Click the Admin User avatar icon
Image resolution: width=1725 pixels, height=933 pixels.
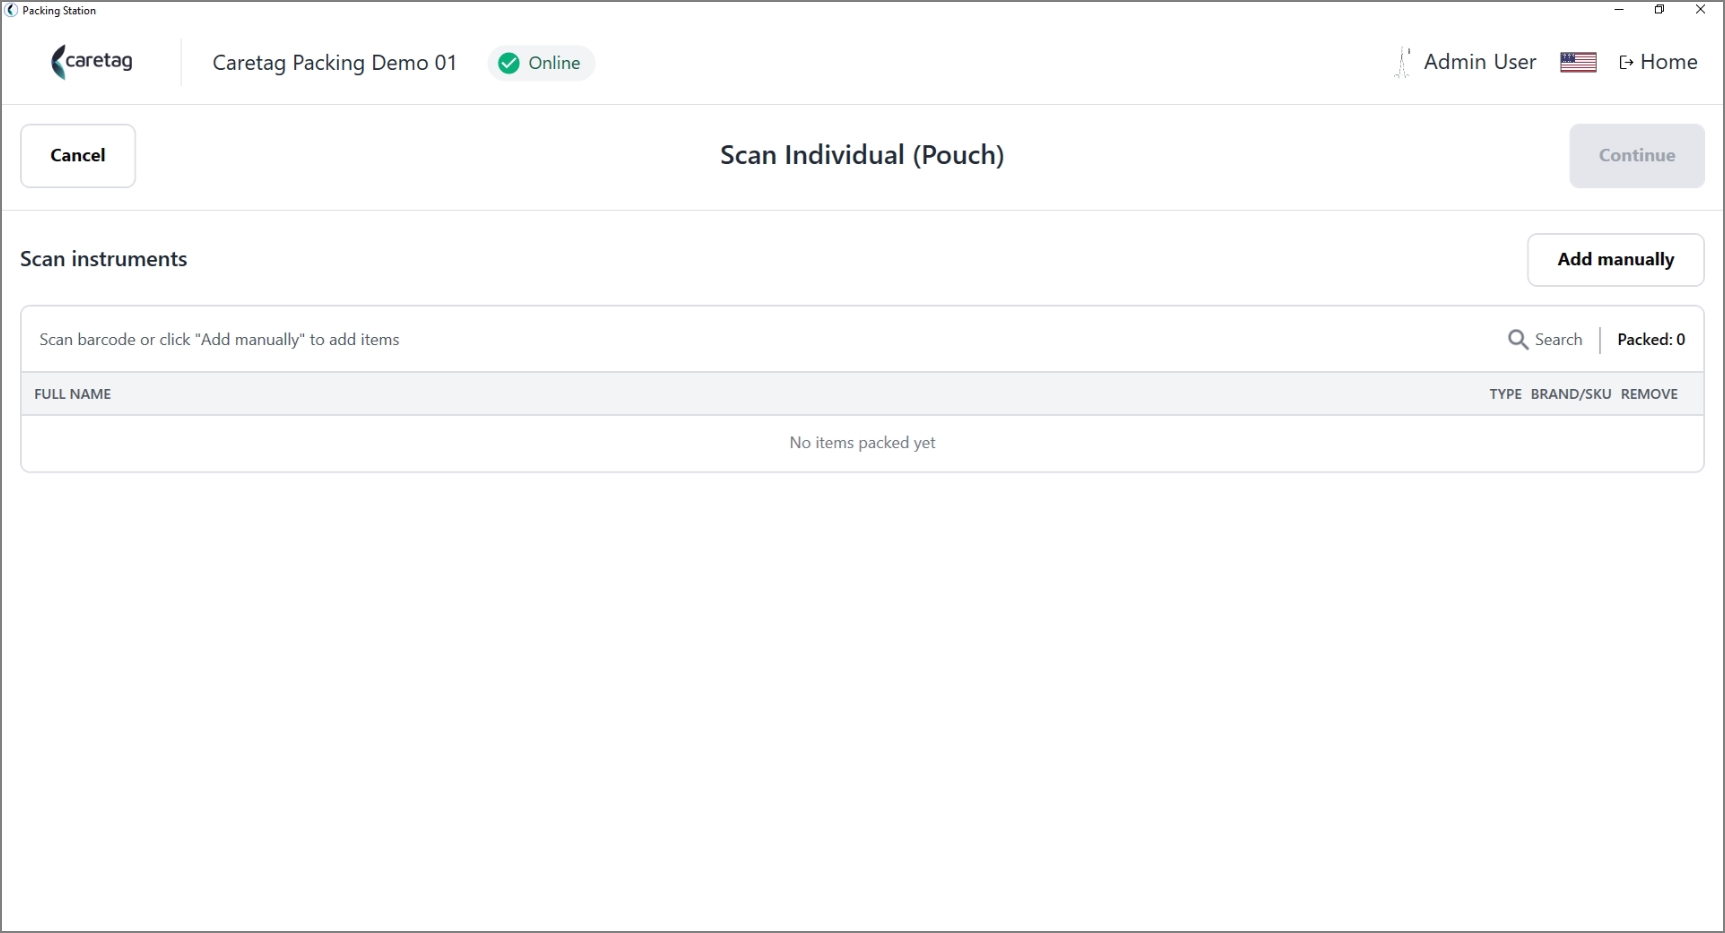click(1402, 62)
